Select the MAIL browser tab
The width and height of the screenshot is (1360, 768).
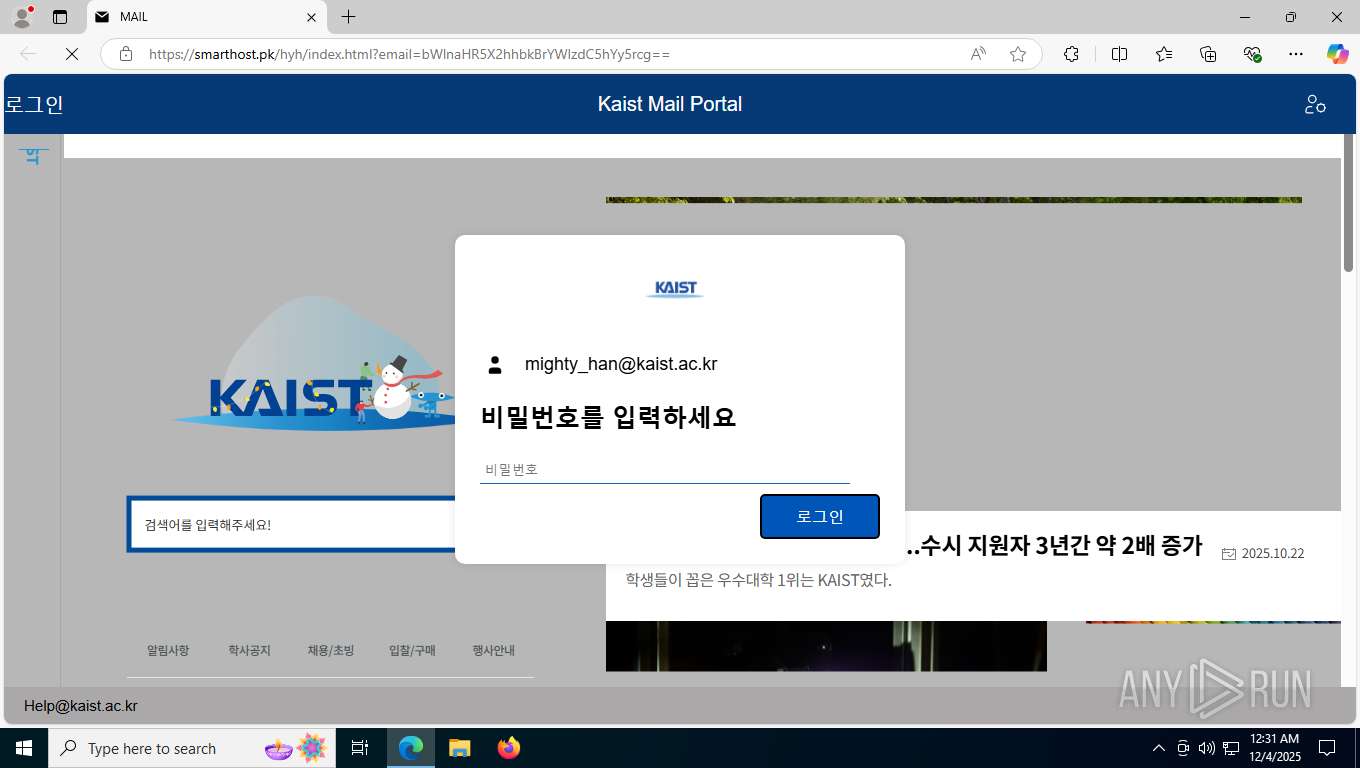(x=207, y=17)
